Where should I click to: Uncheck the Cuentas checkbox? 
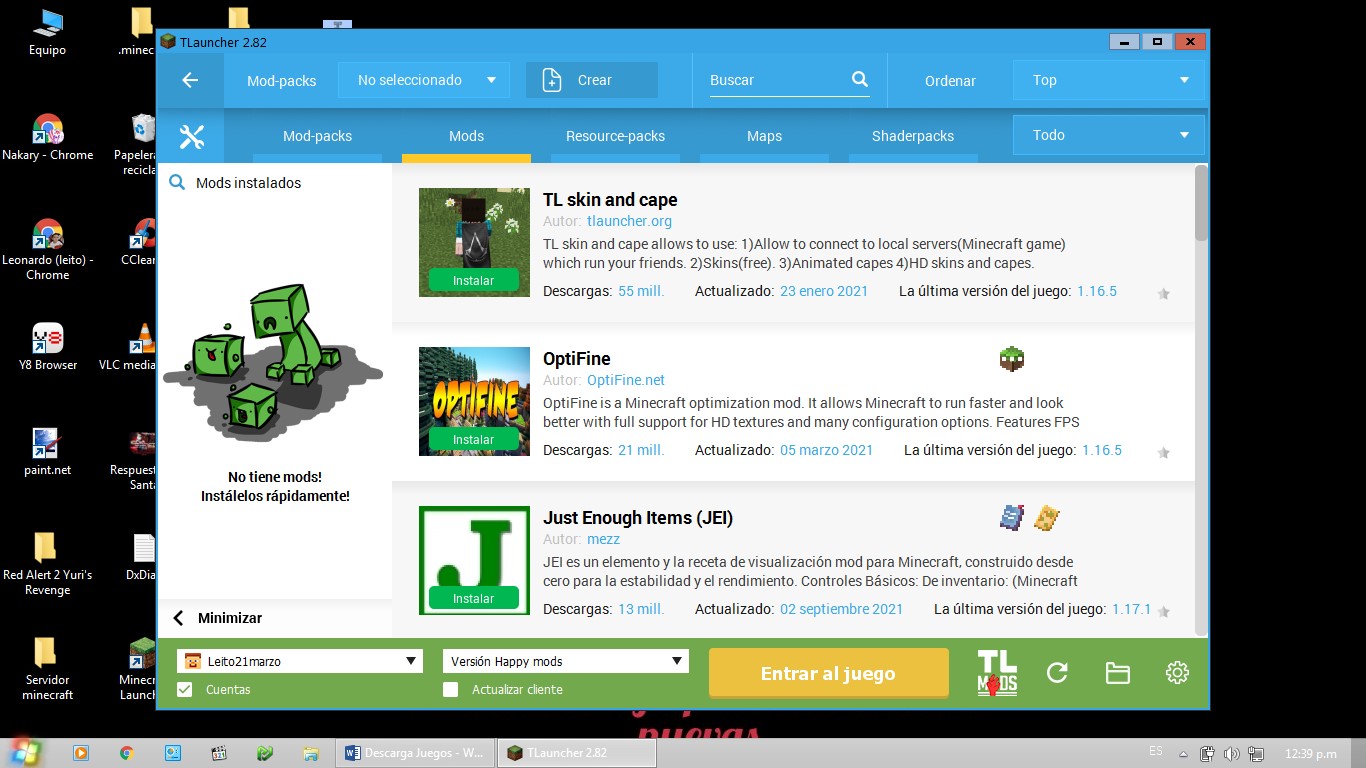[x=184, y=689]
